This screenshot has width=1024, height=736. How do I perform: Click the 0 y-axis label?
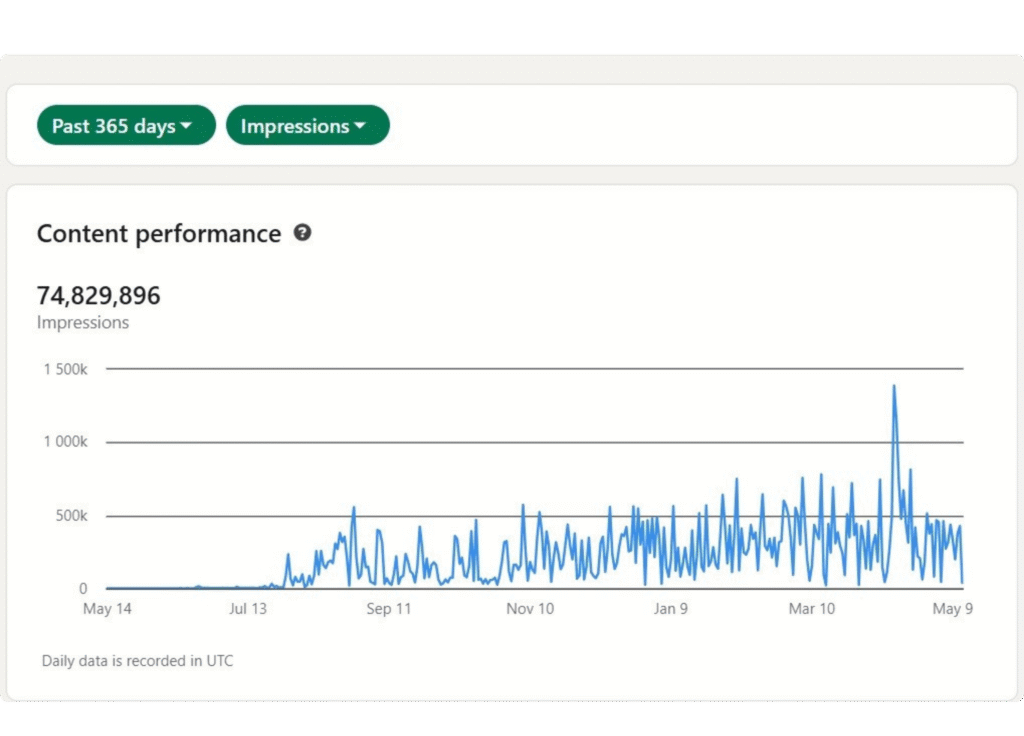click(x=84, y=589)
